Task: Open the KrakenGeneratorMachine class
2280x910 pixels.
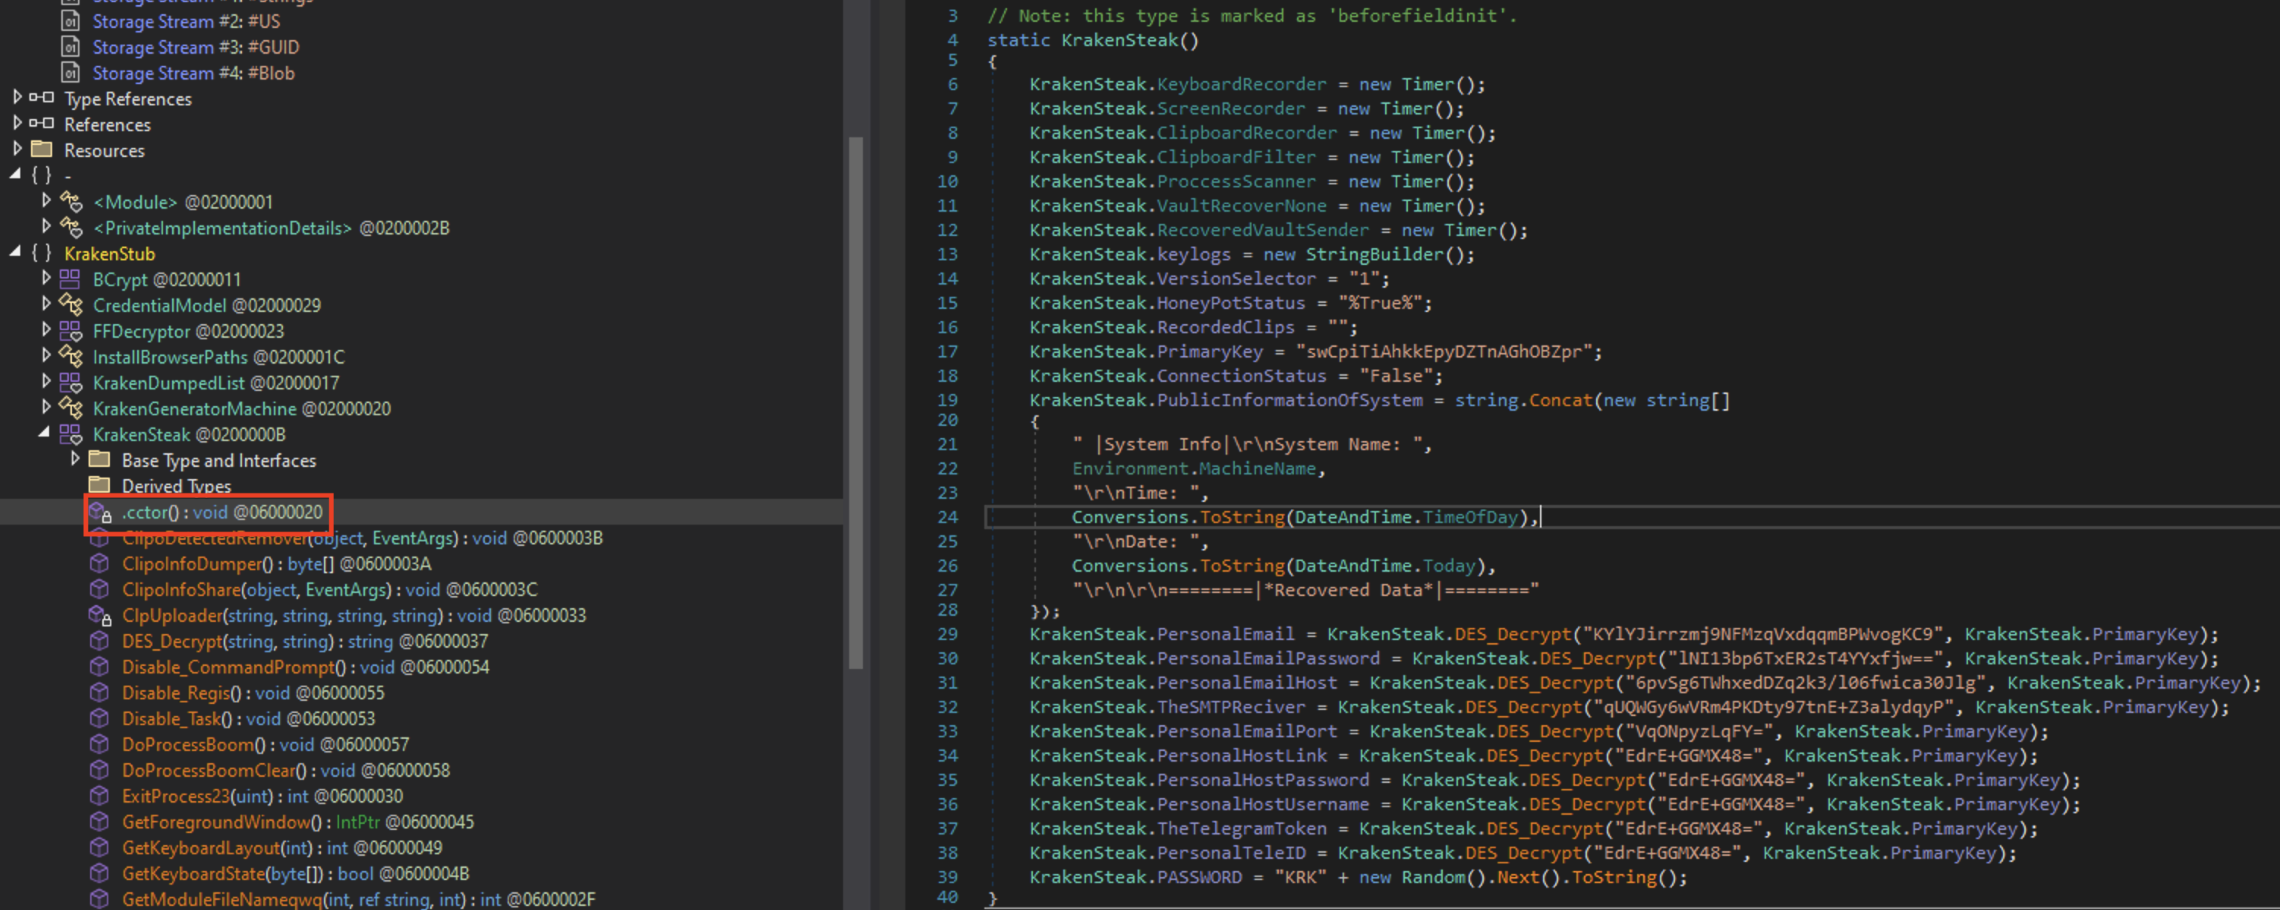Action: [241, 408]
